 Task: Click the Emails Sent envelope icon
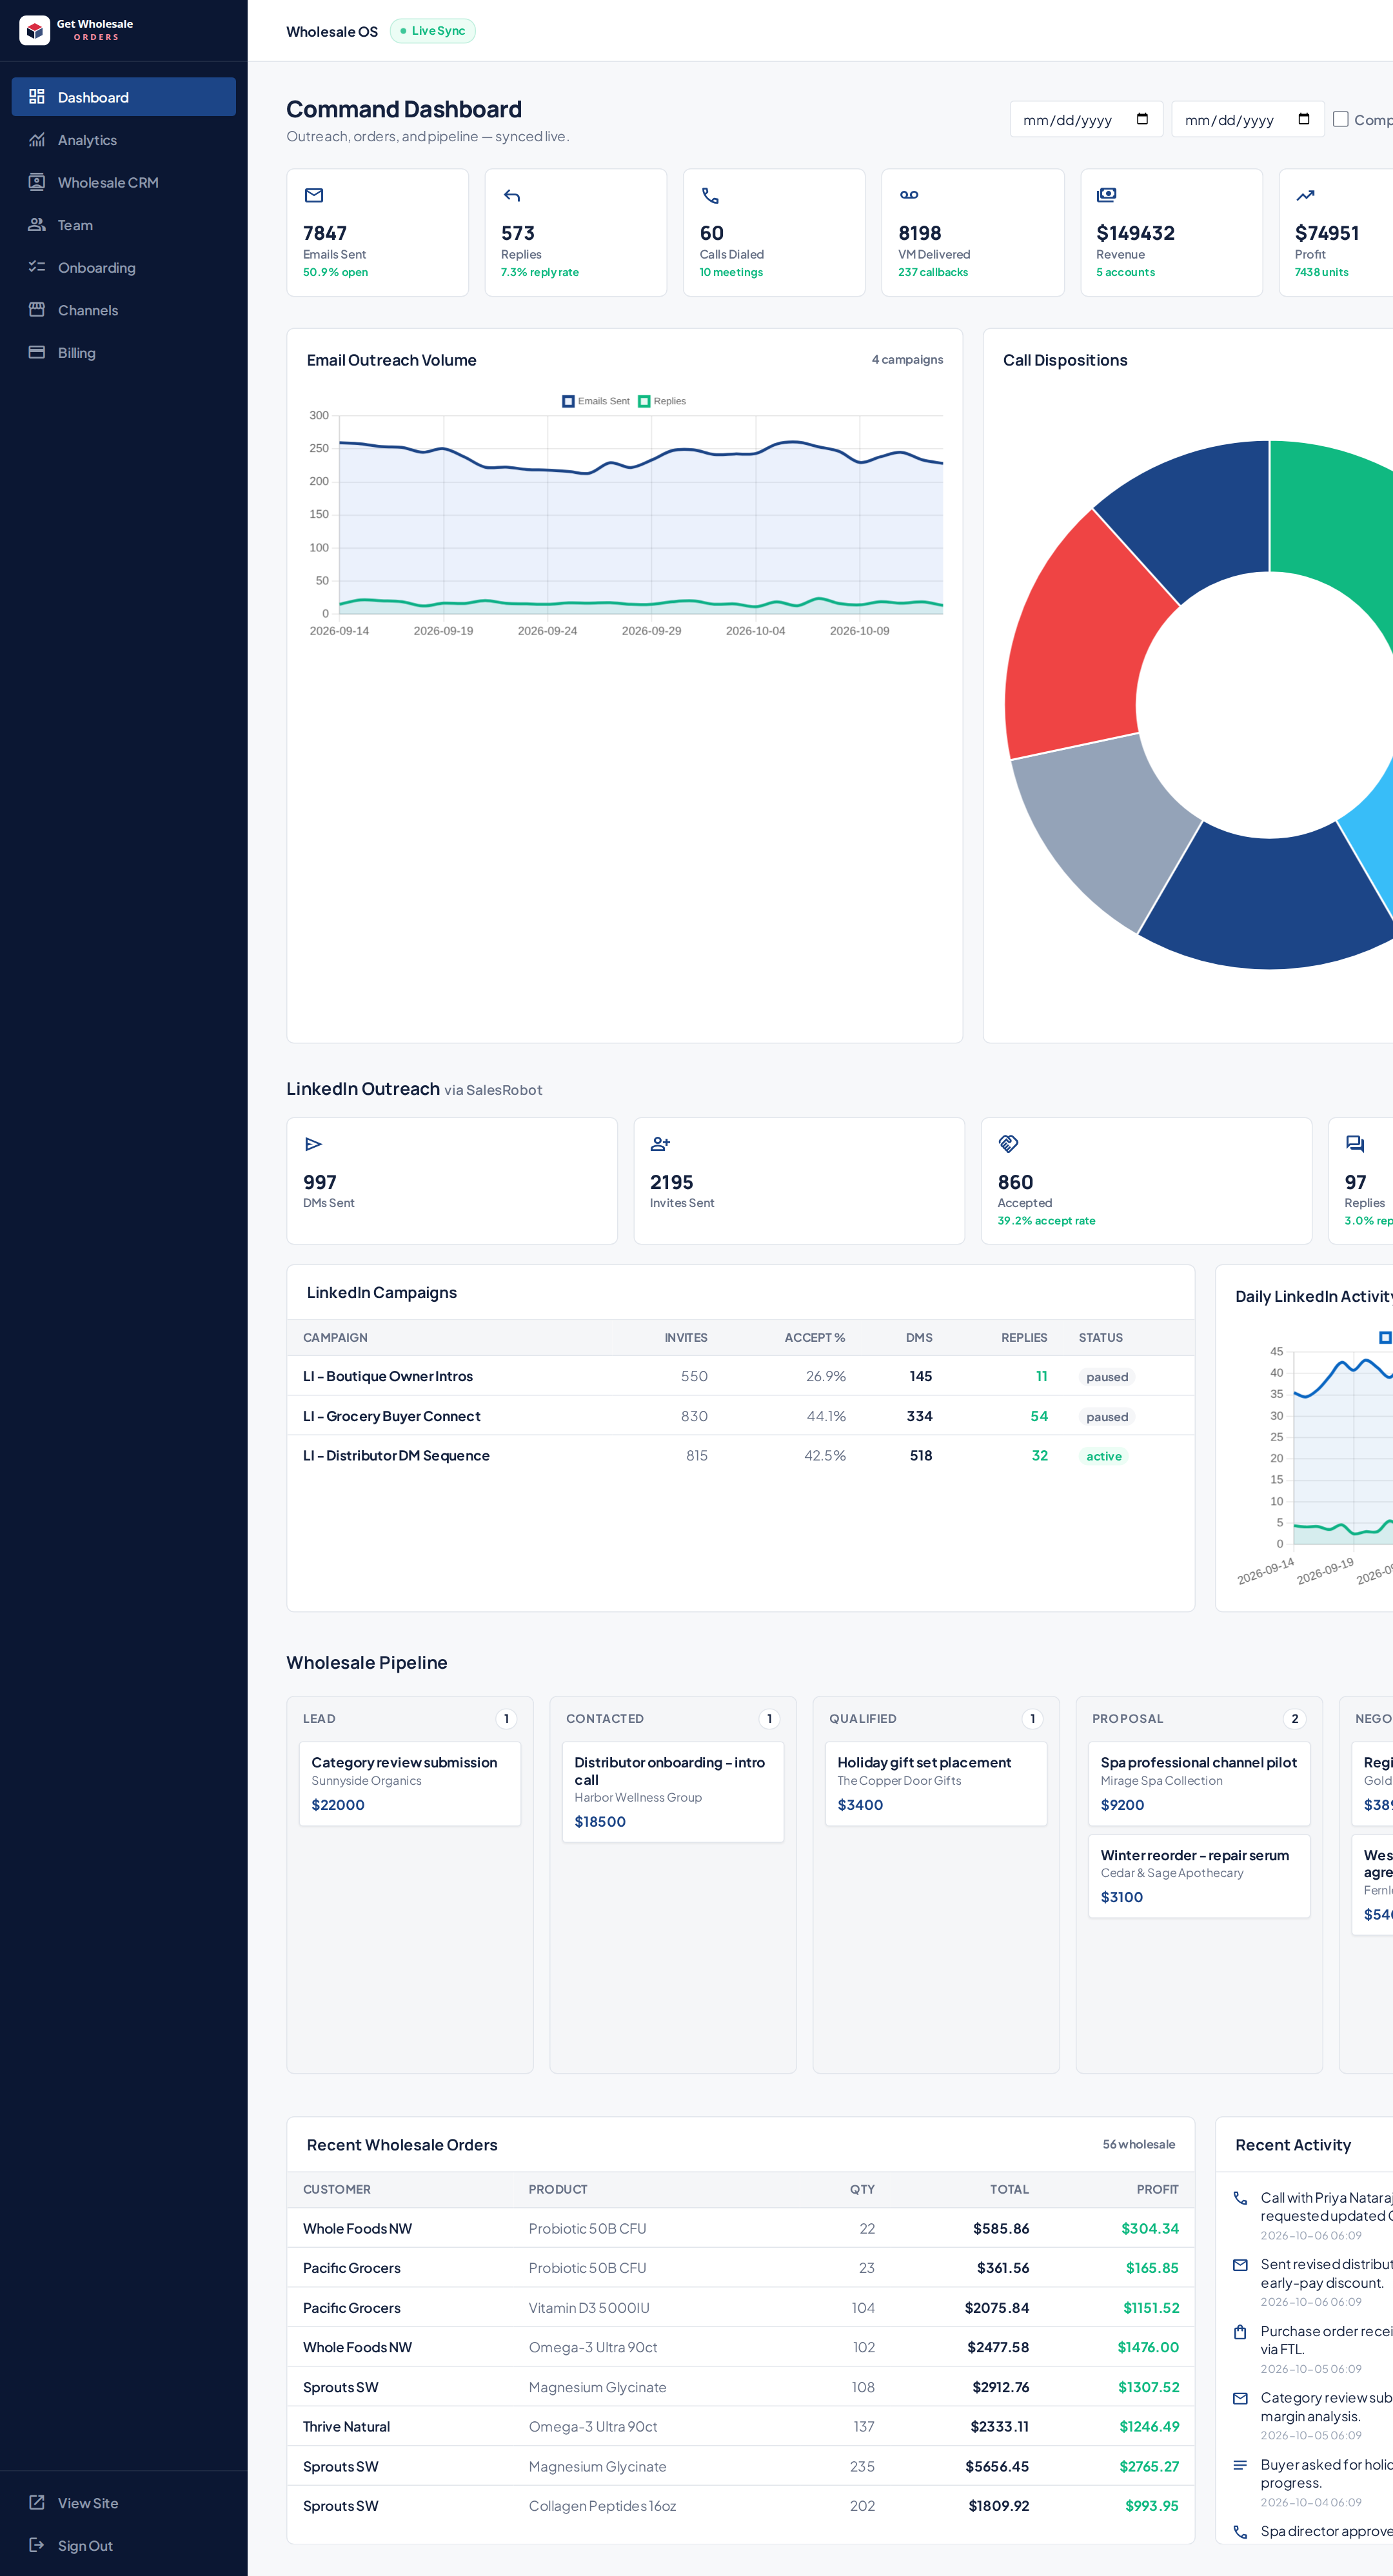click(x=314, y=195)
